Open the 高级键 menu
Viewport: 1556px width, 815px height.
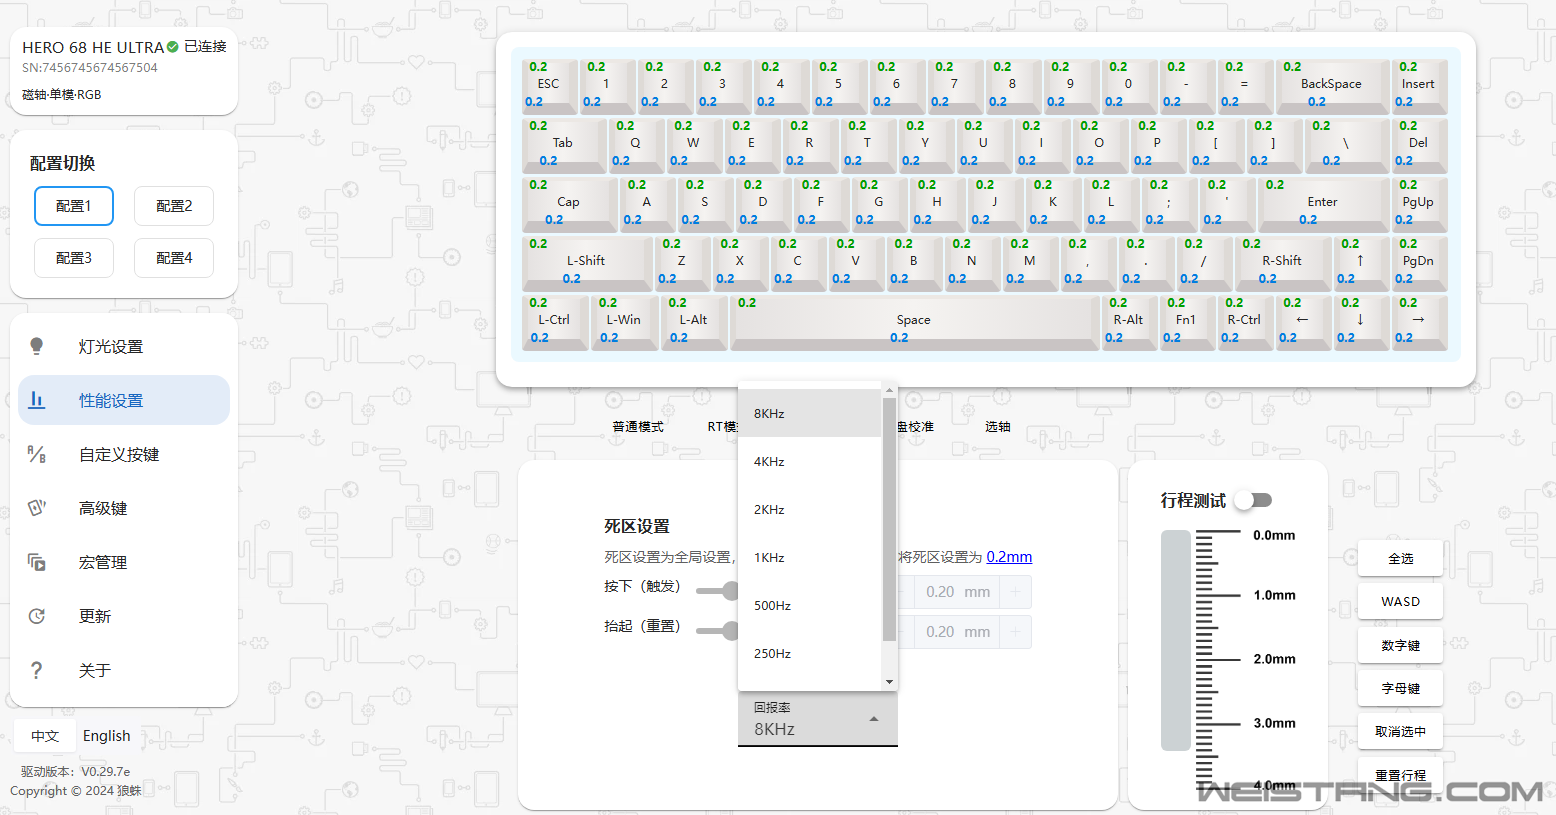tap(124, 508)
